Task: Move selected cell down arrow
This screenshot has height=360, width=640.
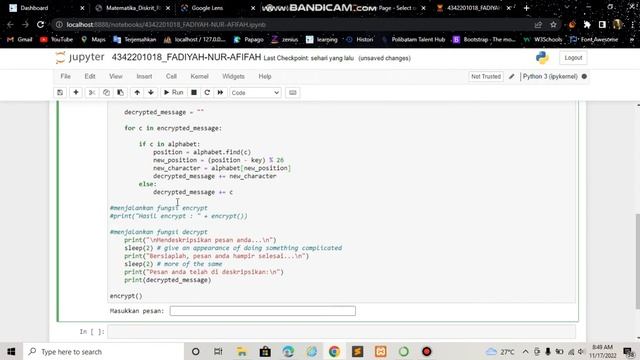Action: click(151, 93)
